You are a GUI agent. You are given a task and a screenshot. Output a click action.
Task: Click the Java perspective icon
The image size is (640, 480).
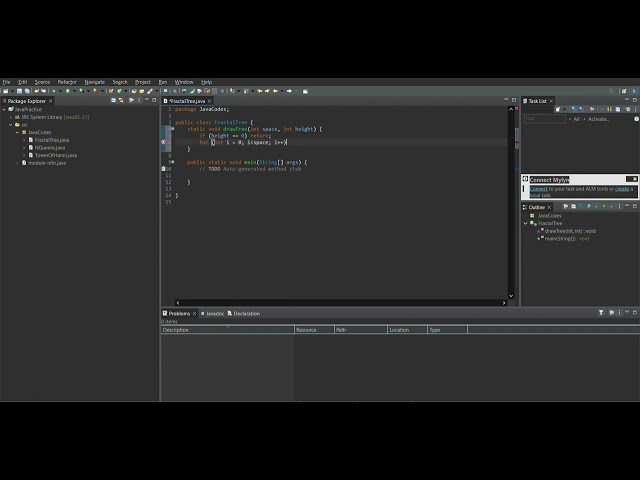tap(634, 91)
